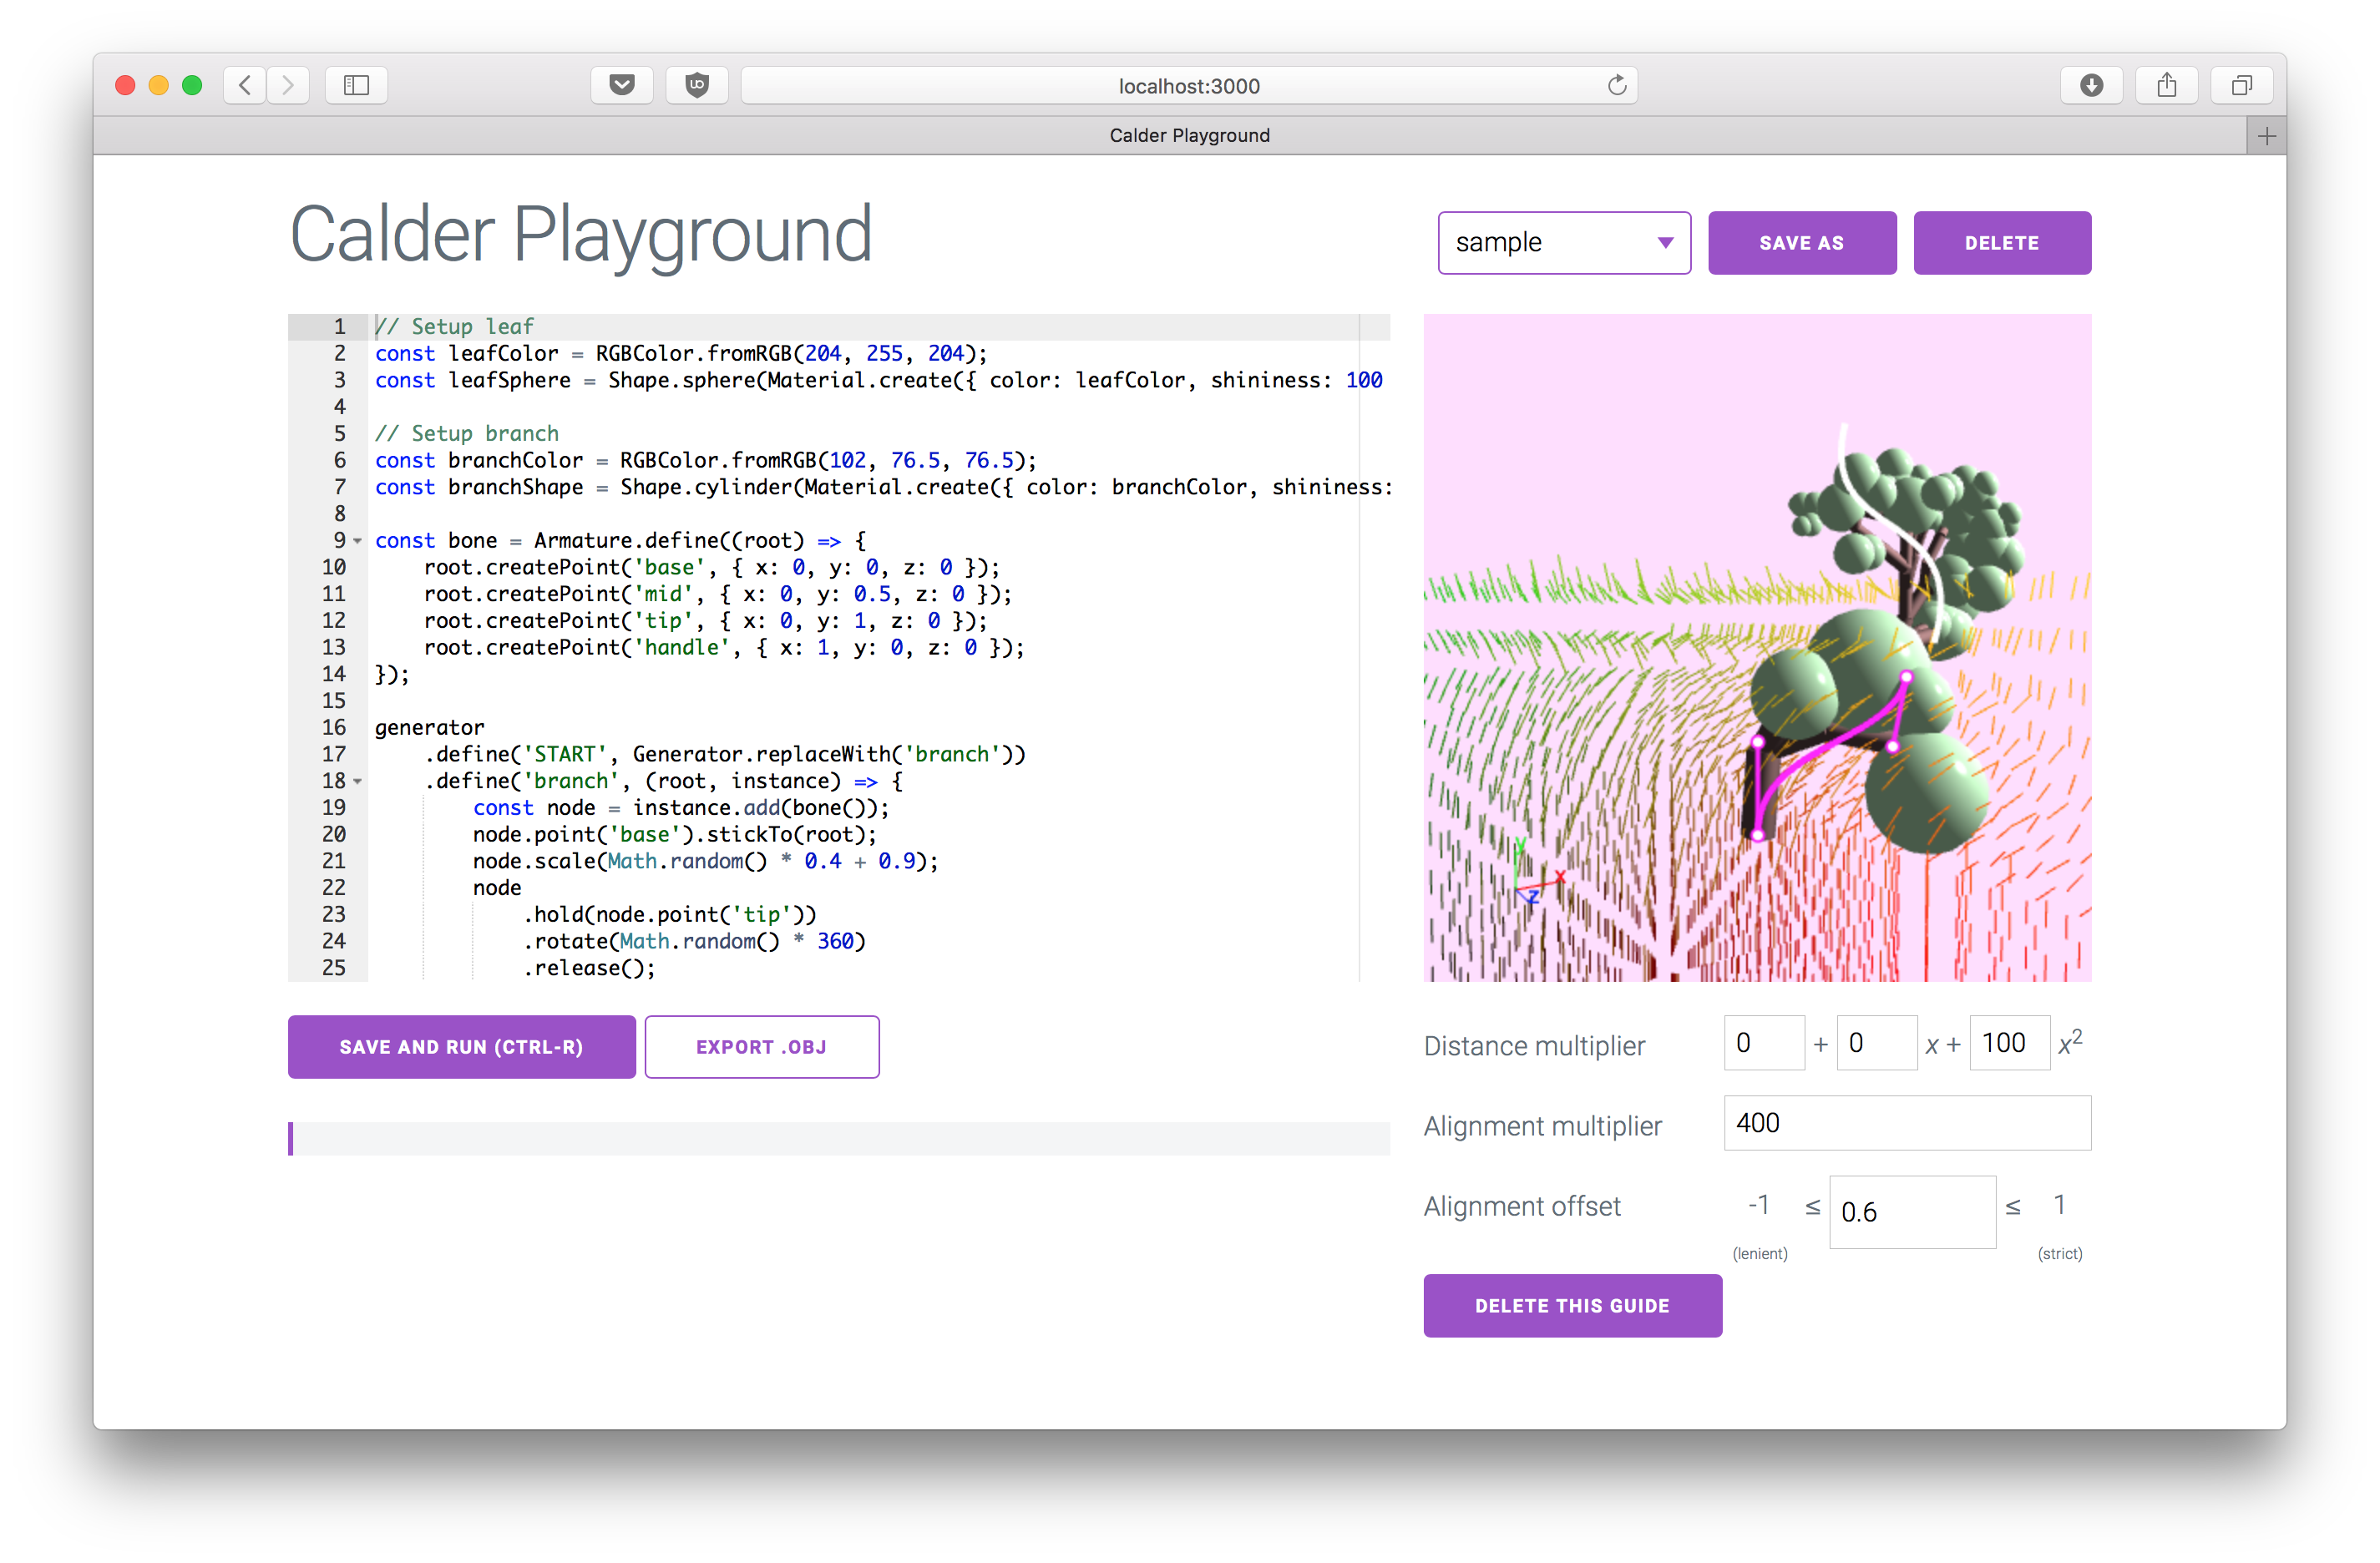Click the Save As button

[1801, 242]
